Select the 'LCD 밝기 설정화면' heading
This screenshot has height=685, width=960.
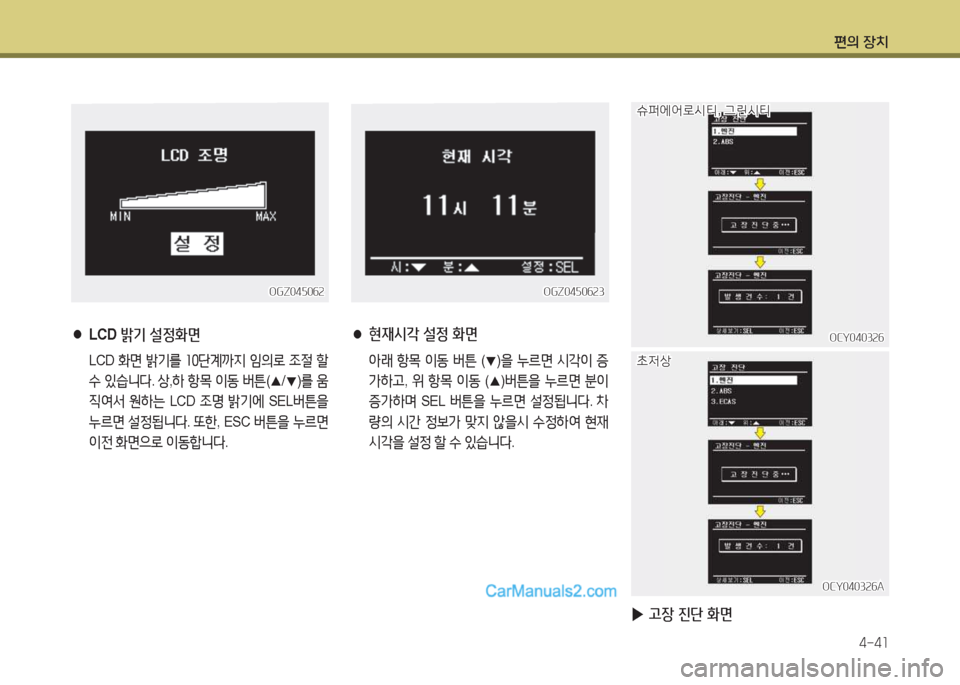[x=144, y=335]
